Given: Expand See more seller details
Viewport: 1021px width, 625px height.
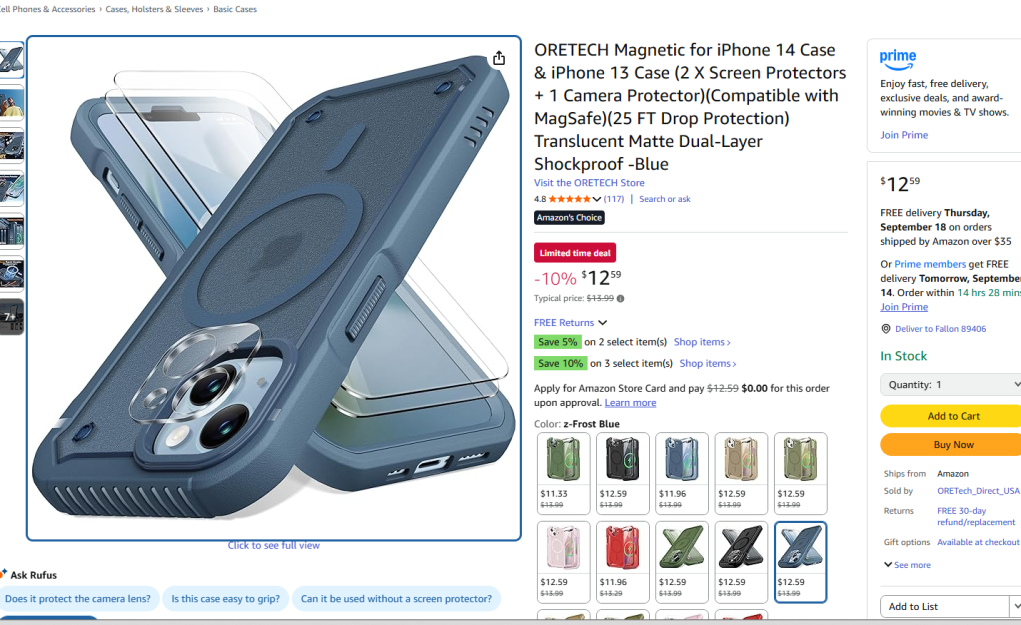Looking at the screenshot, I should (907, 564).
